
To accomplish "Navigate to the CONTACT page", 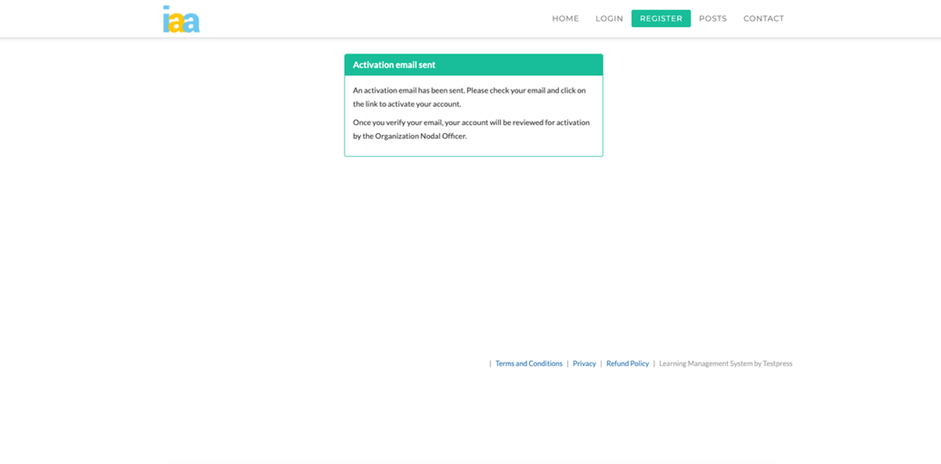I will tap(763, 19).
